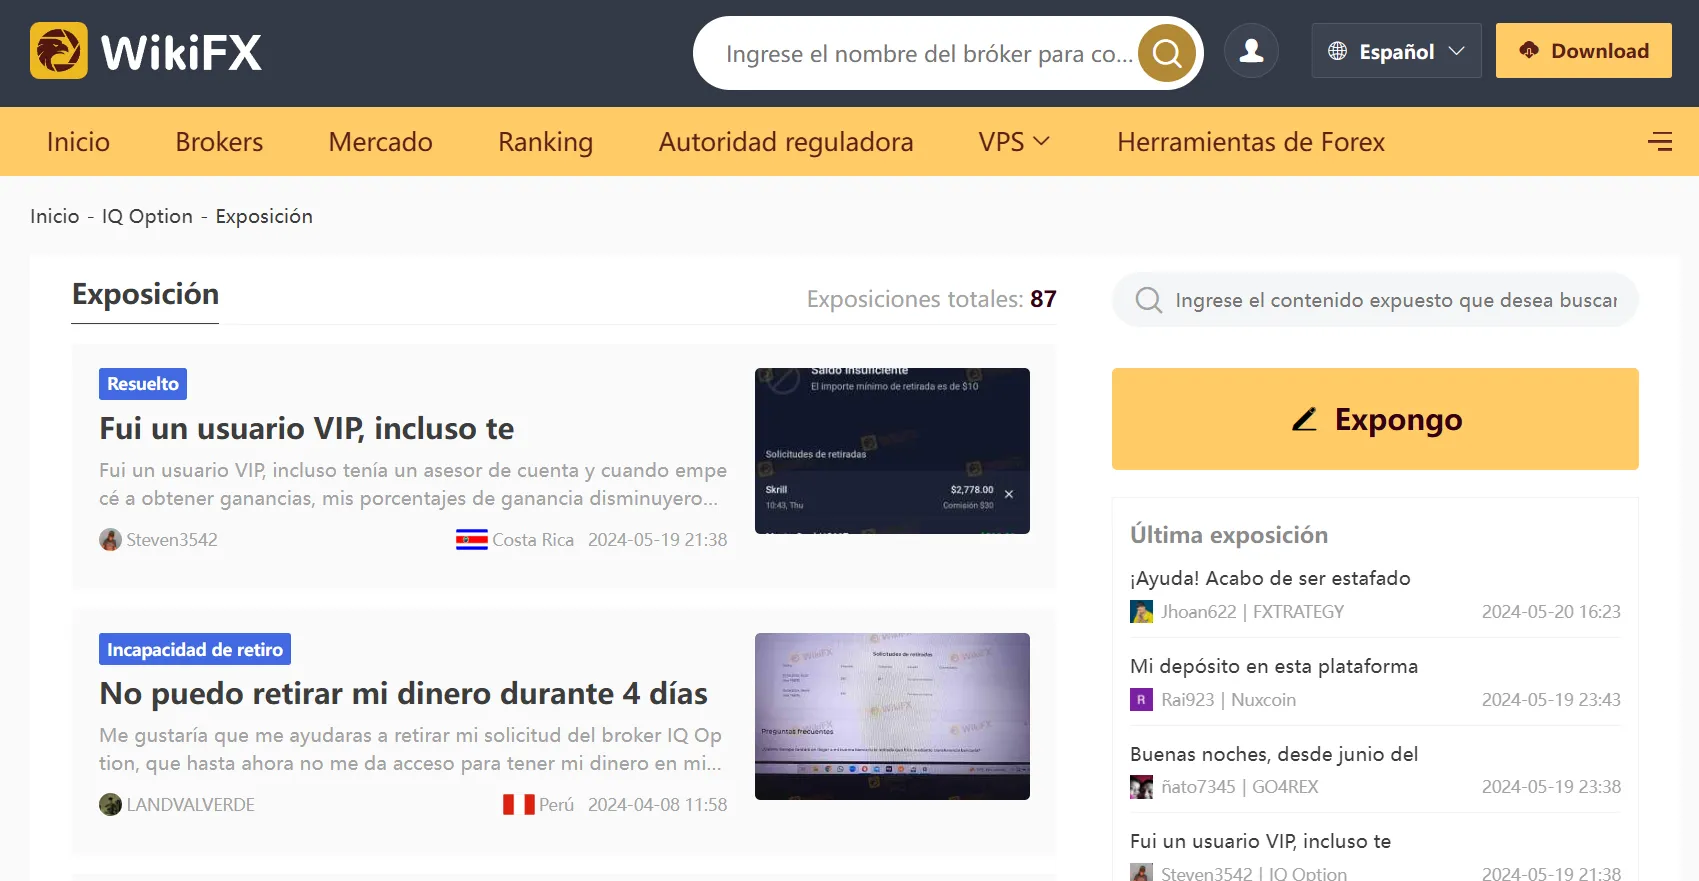Click the date 2024-05-20 16:23
Viewport: 1699px width, 881px height.
point(1551,612)
